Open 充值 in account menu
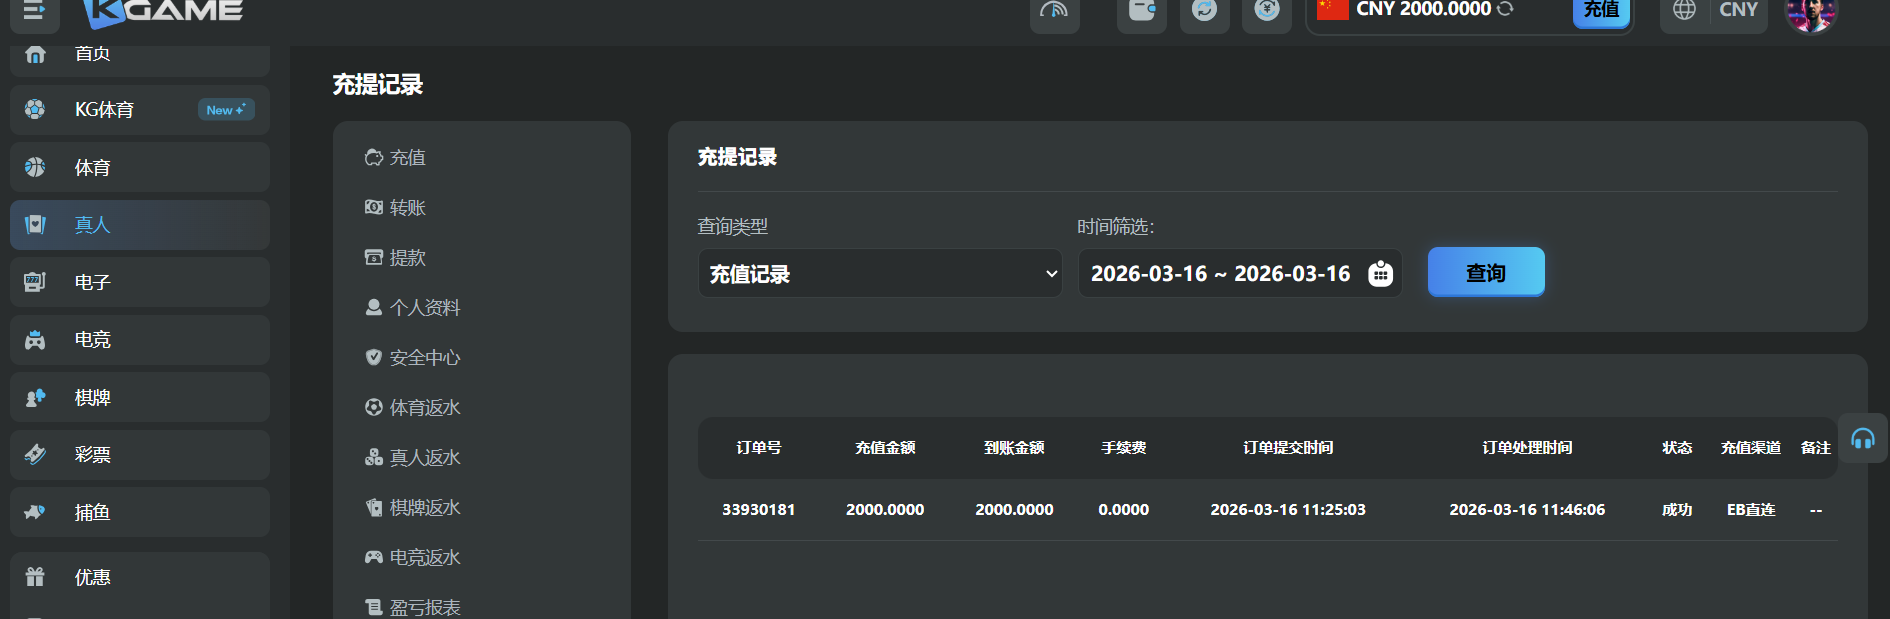This screenshot has width=1890, height=619. 396,157
